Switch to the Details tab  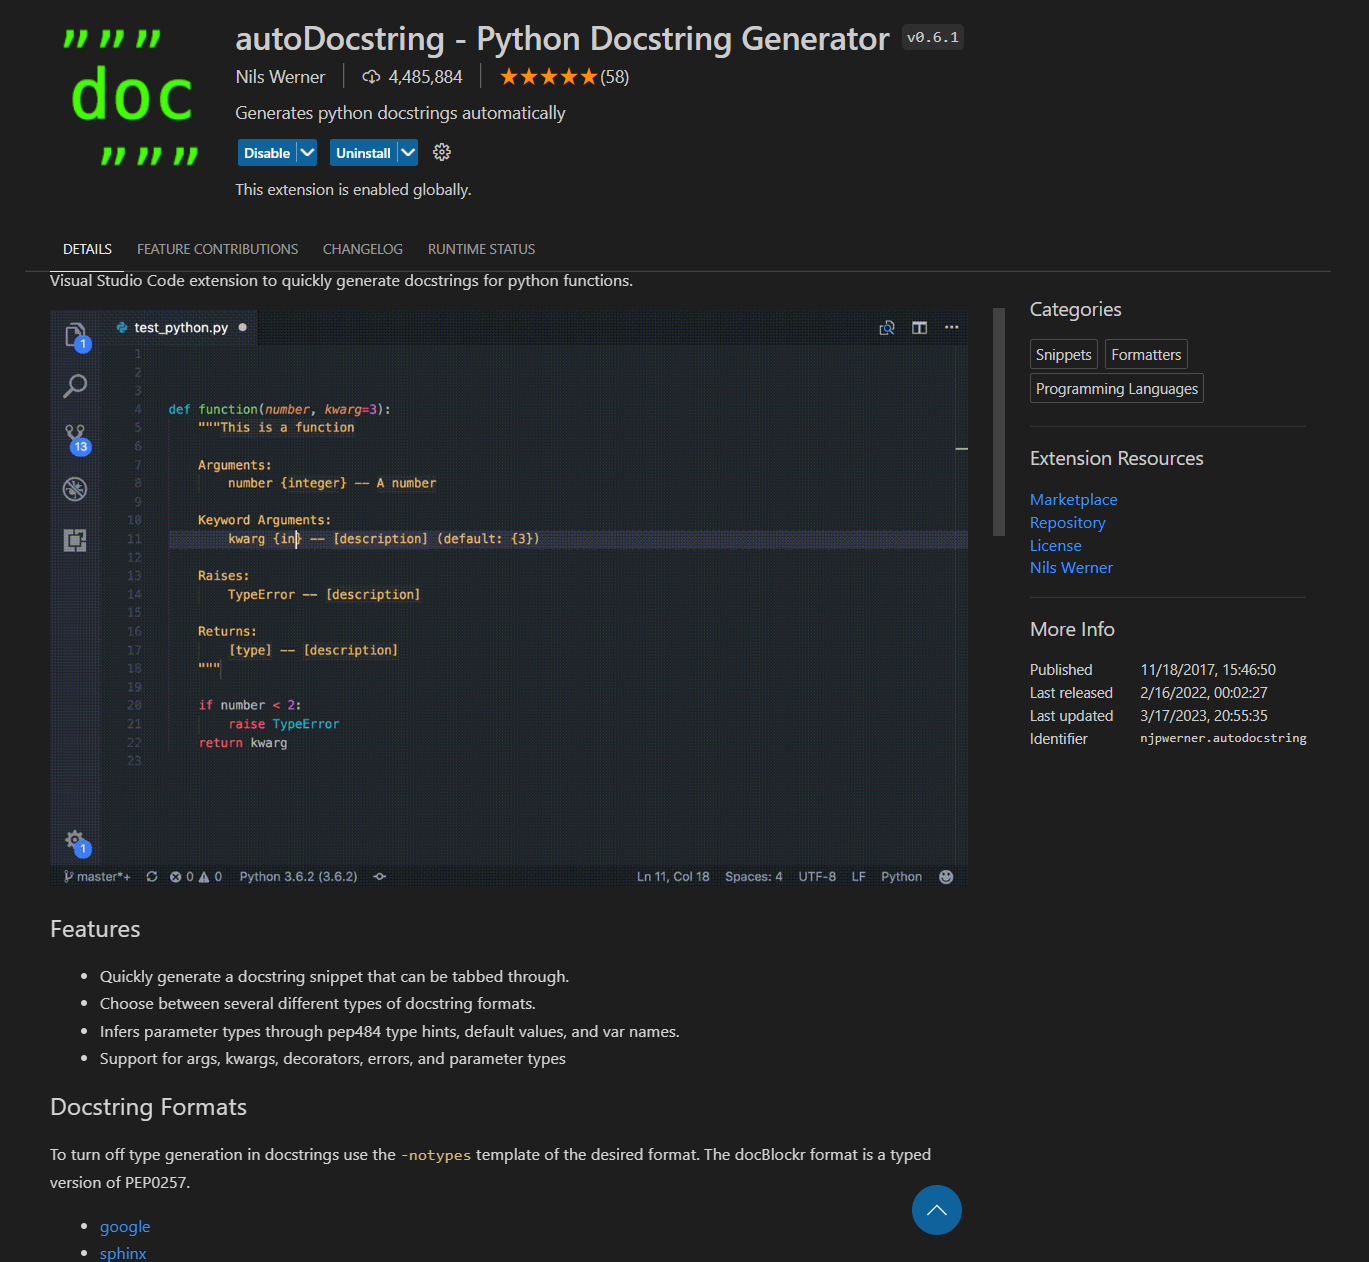click(x=87, y=249)
